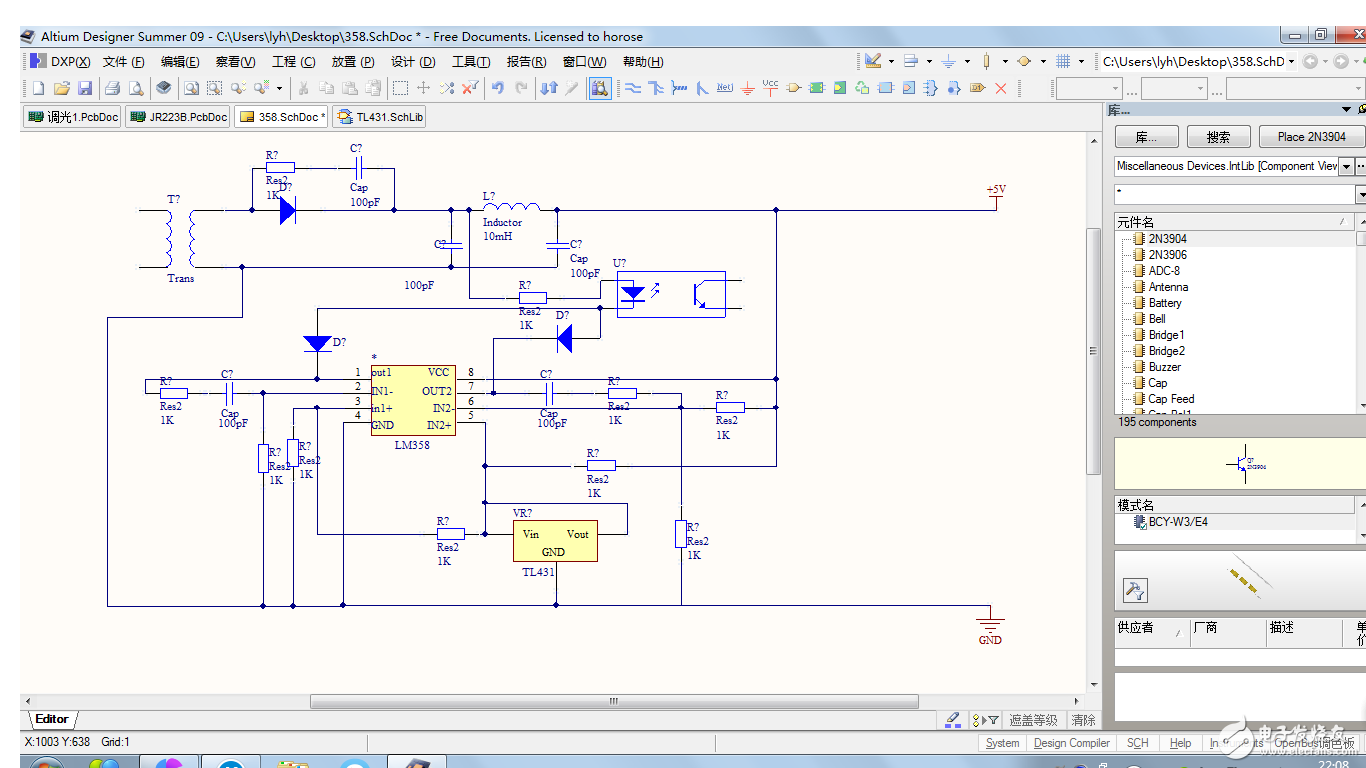Create a new document with the blank page icon
Viewport: 1366px width, 768px height.
click(38, 88)
